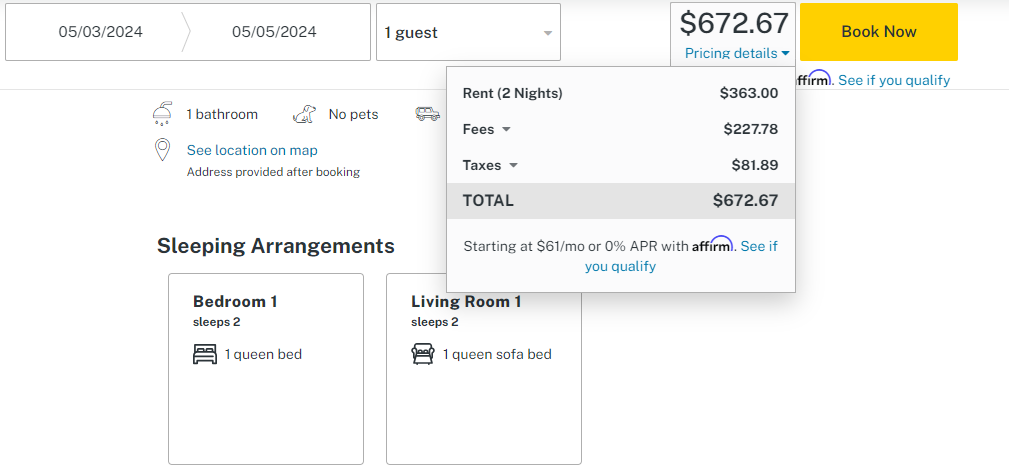Expand the Fees breakdown

(x=487, y=129)
